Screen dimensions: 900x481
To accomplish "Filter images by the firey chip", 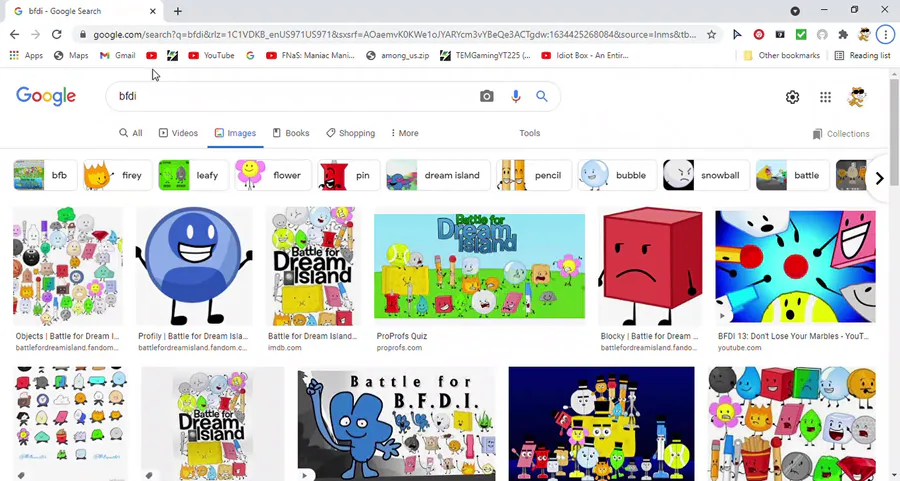I will click(118, 176).
